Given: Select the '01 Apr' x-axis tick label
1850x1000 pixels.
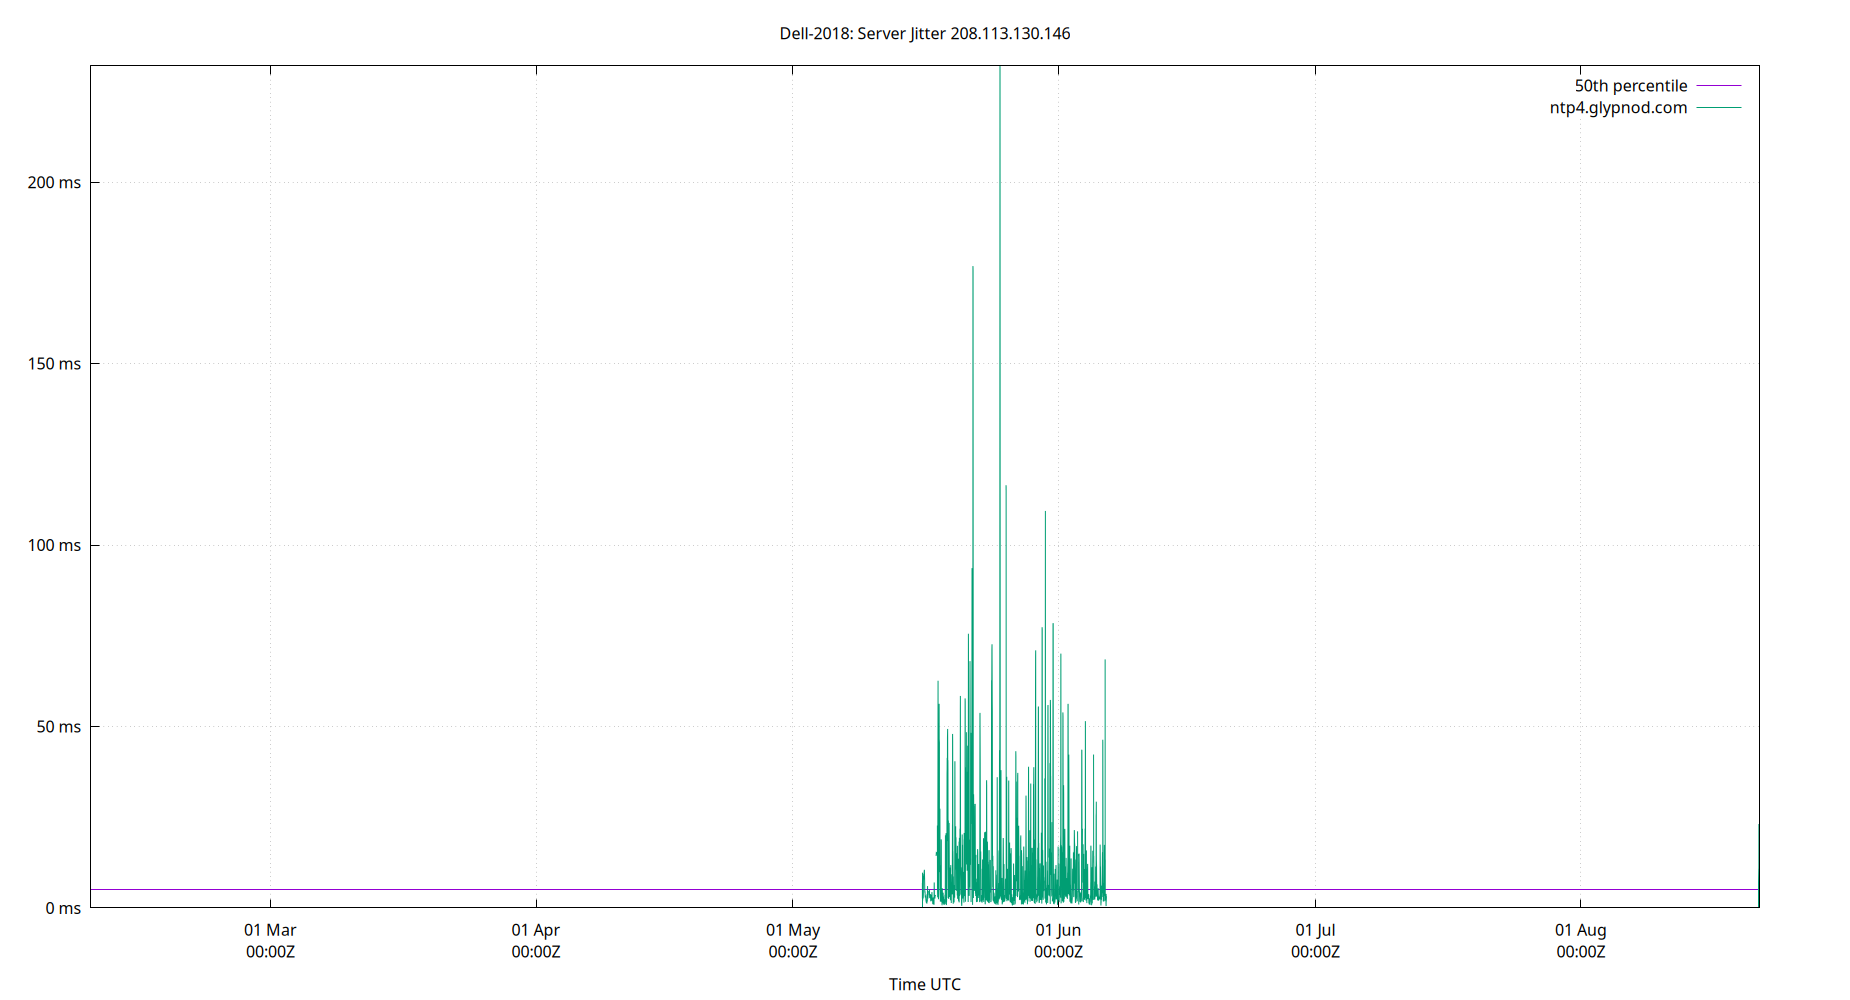Looking at the screenshot, I should tap(536, 930).
